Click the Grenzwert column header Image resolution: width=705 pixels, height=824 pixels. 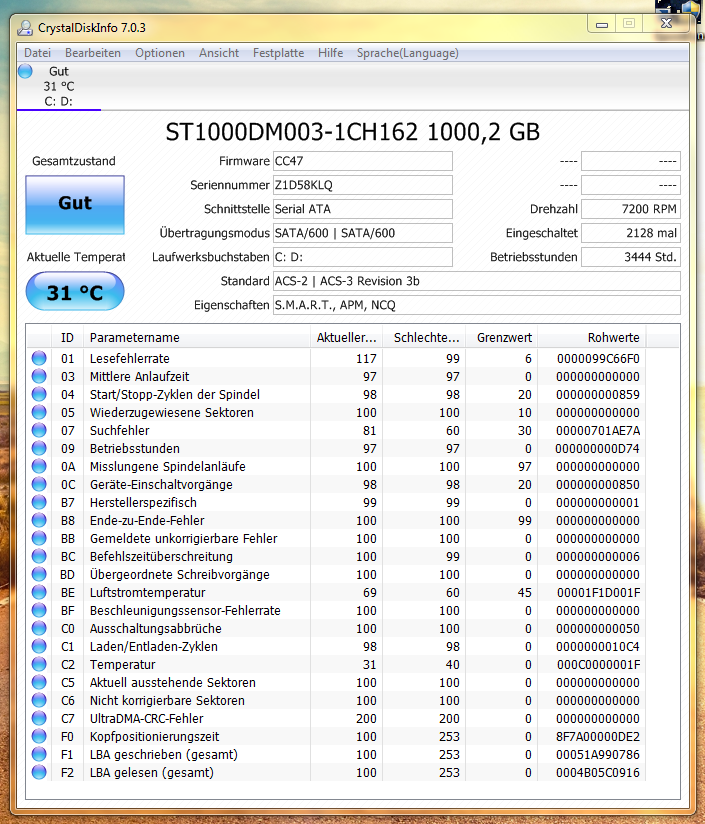pyautogui.click(x=502, y=337)
